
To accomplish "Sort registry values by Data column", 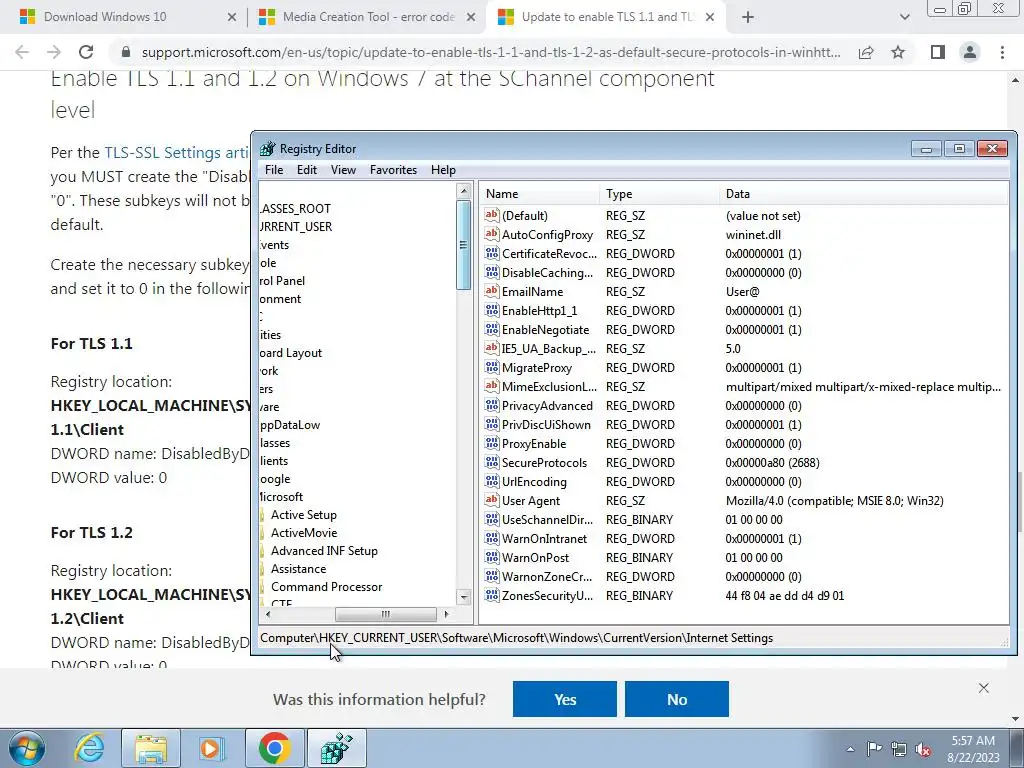I will 863,194.
